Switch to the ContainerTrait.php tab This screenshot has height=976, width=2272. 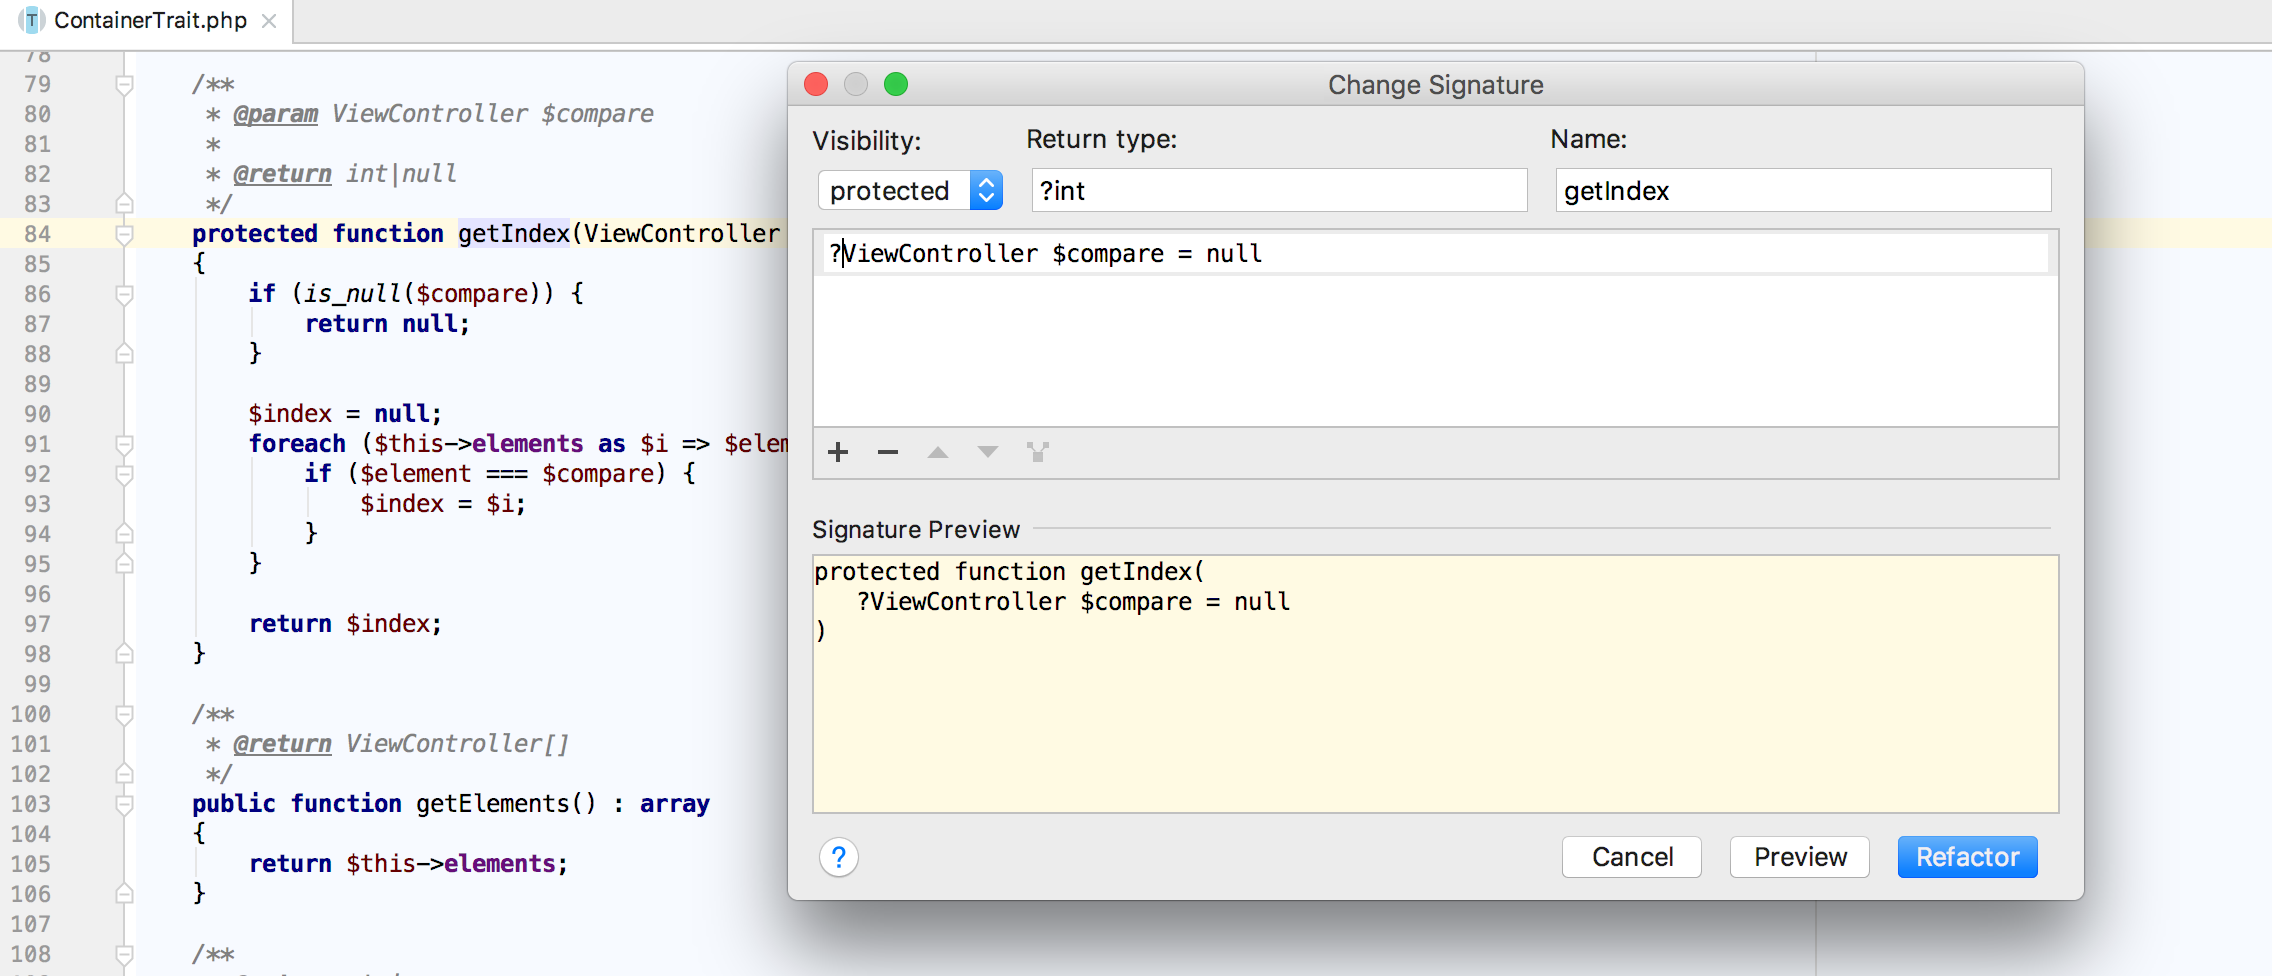(x=150, y=21)
